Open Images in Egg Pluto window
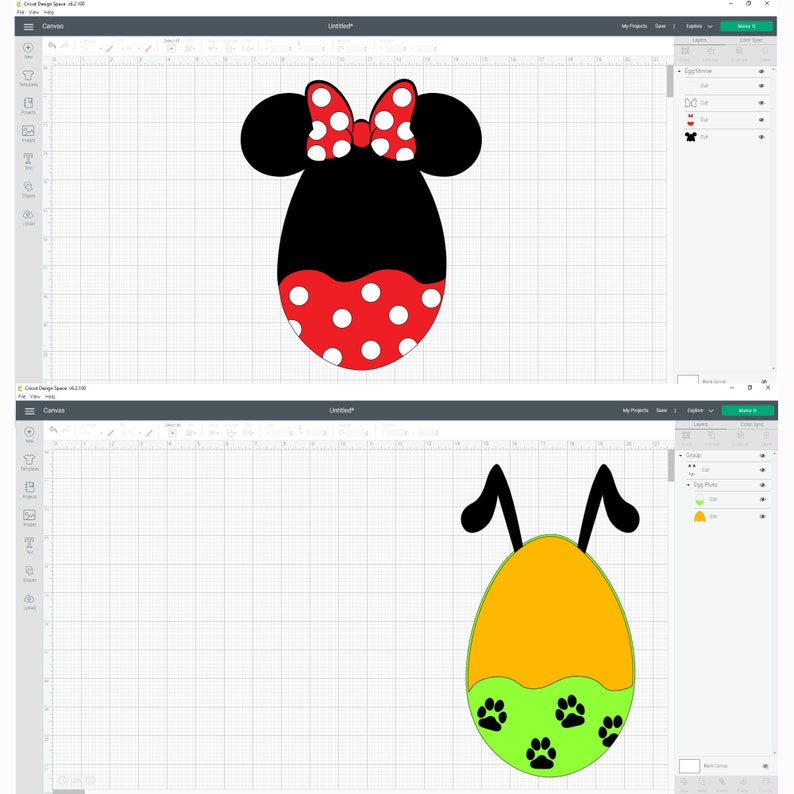 (x=29, y=518)
